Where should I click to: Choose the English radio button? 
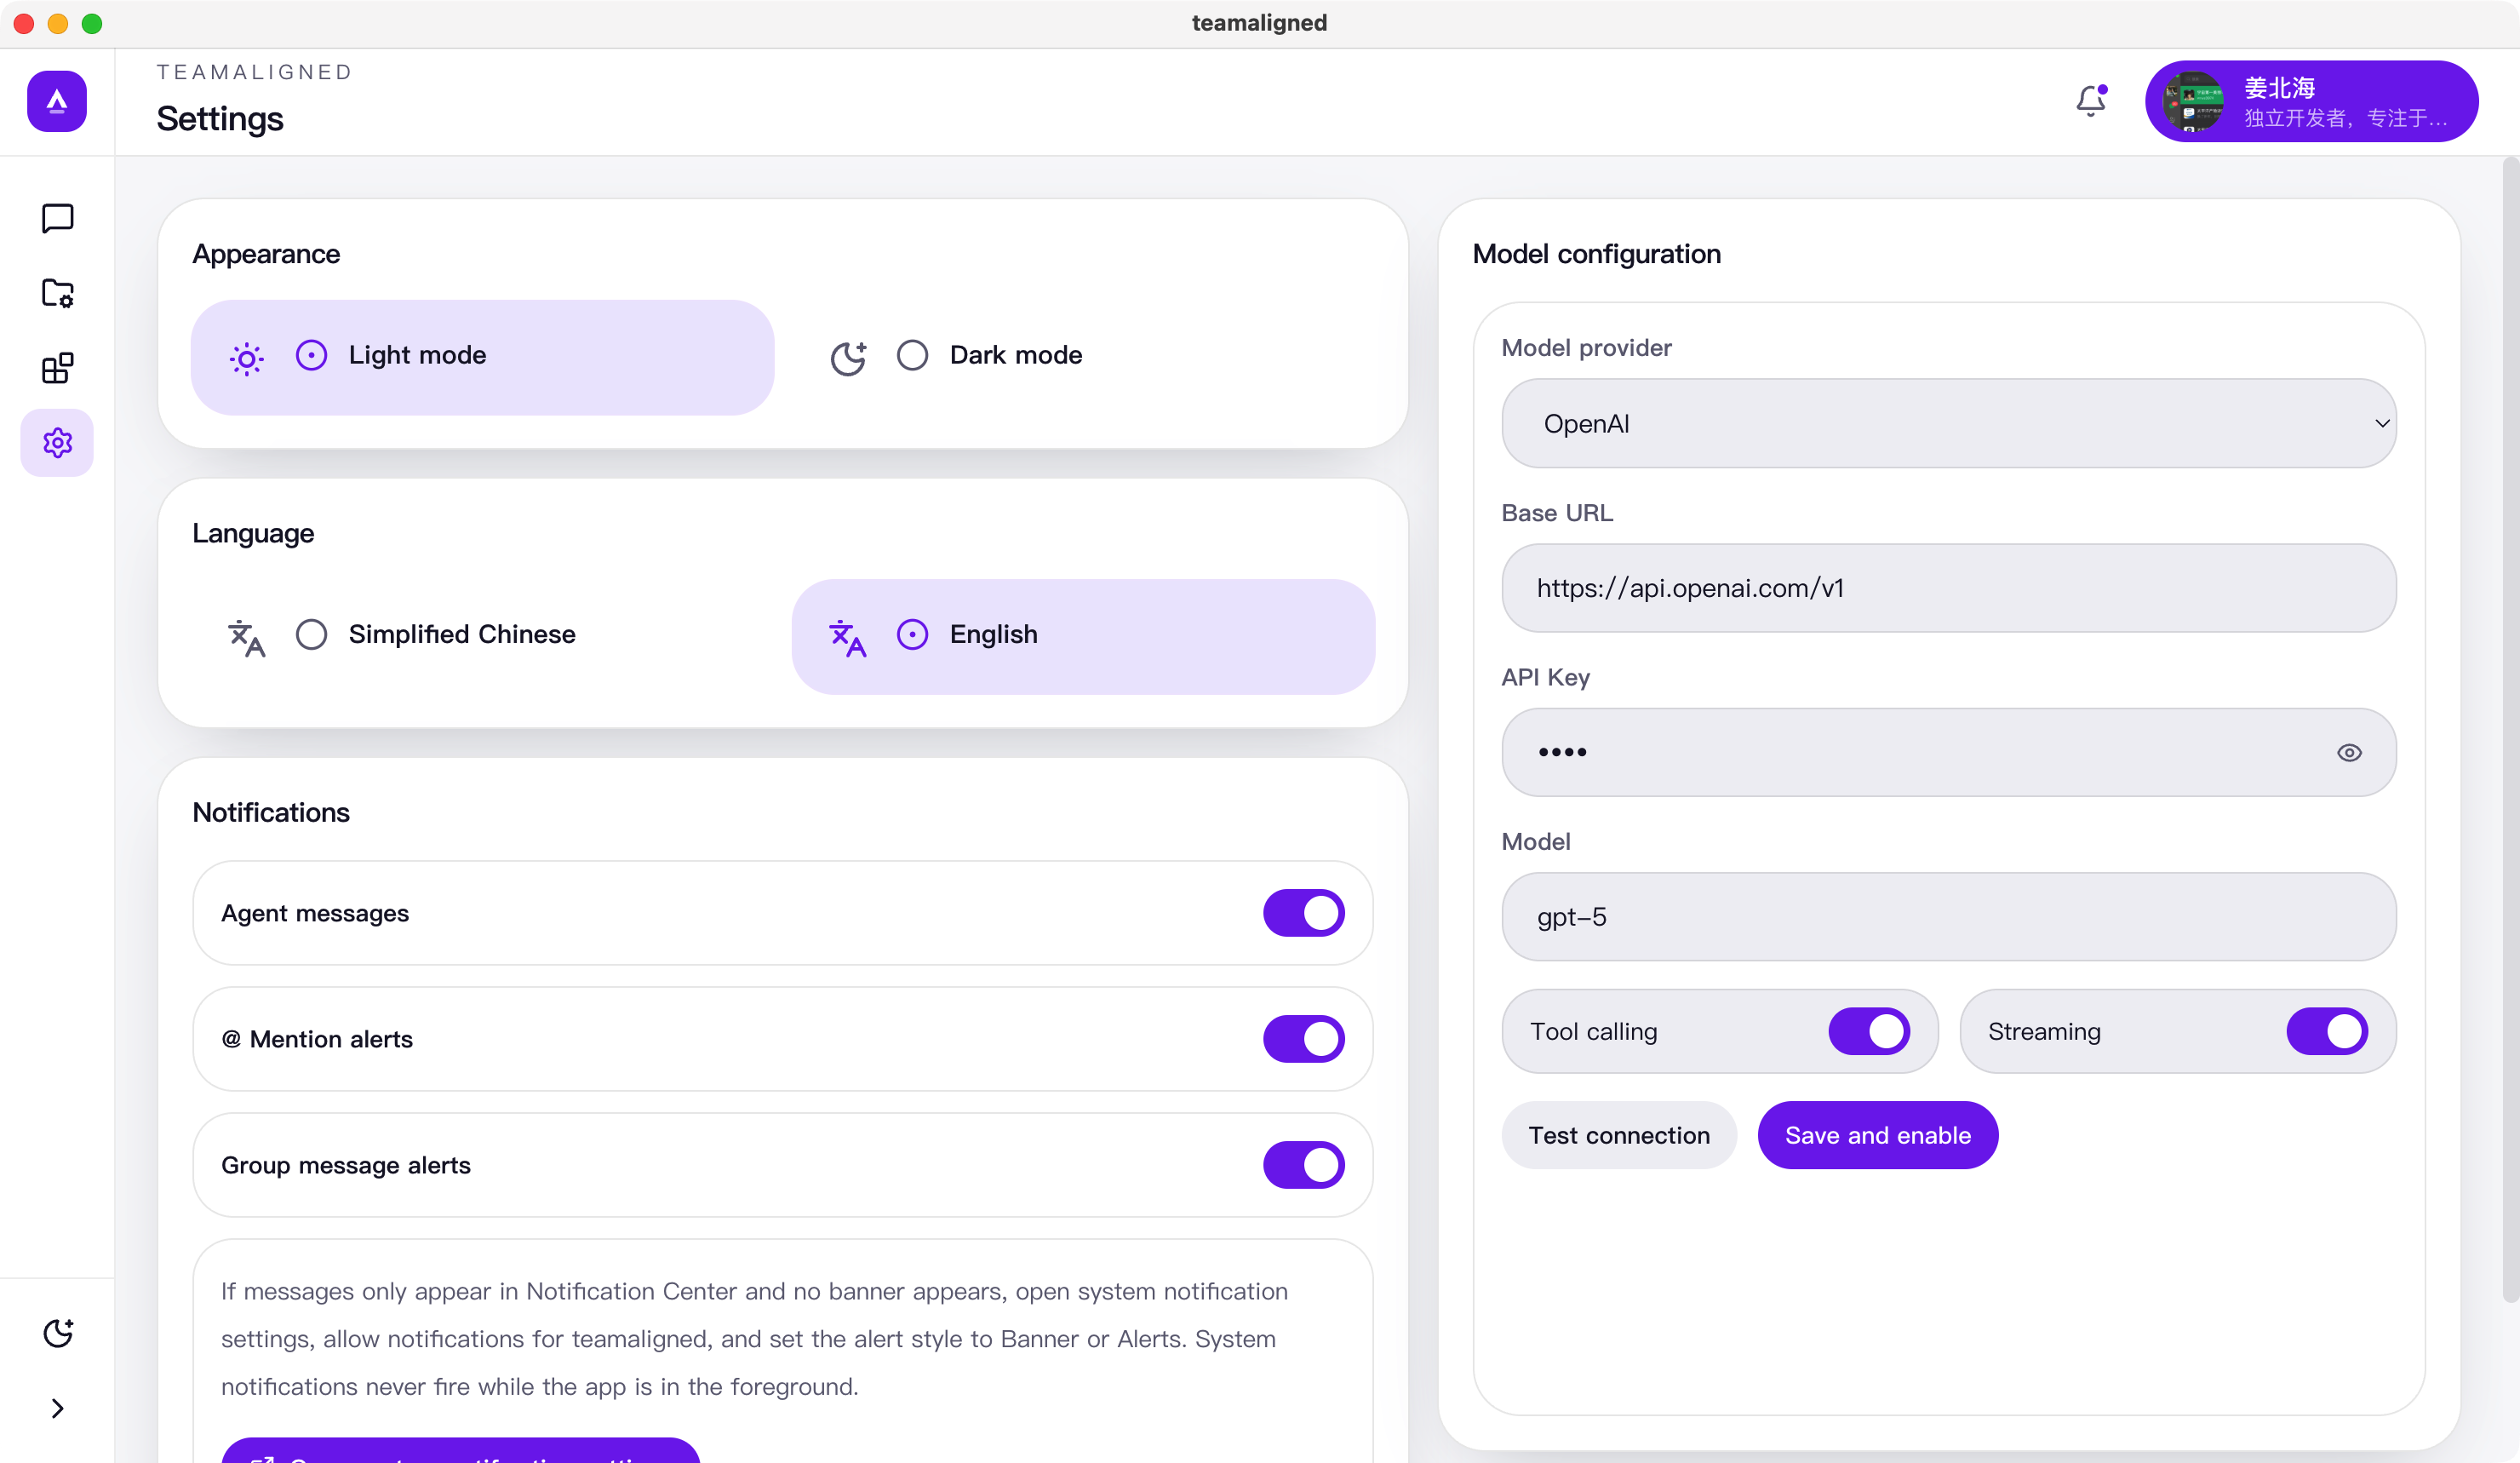tap(912, 634)
